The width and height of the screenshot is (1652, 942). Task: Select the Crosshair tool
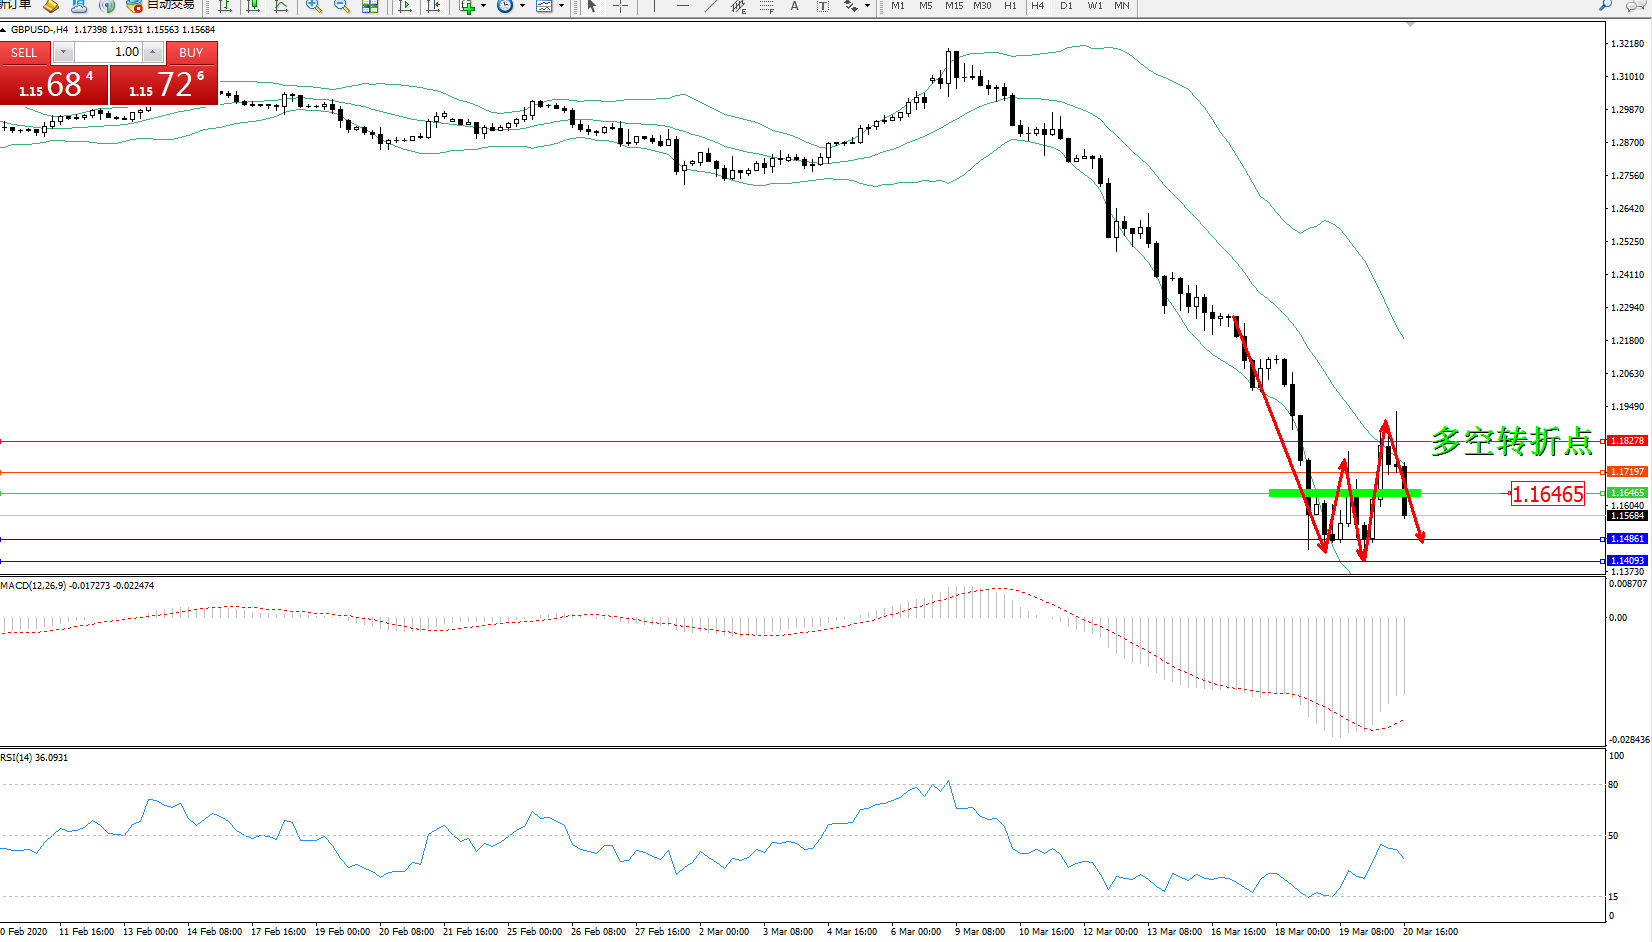point(620,6)
